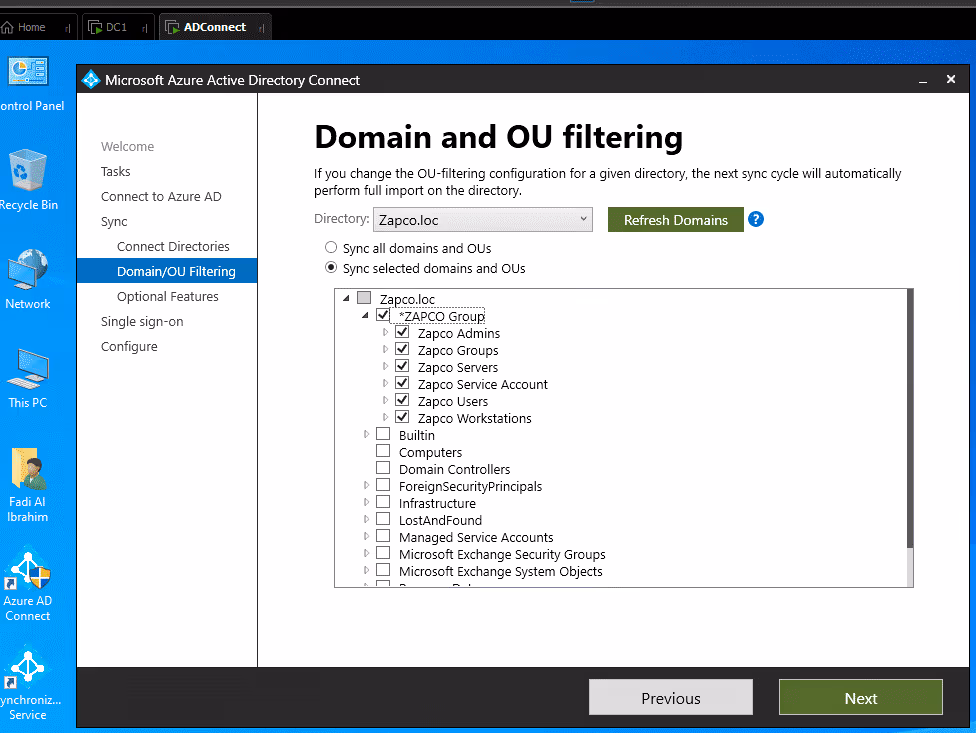Check the ForeignSecurityPrincipals checkbox
The height and width of the screenshot is (733, 976).
(383, 485)
